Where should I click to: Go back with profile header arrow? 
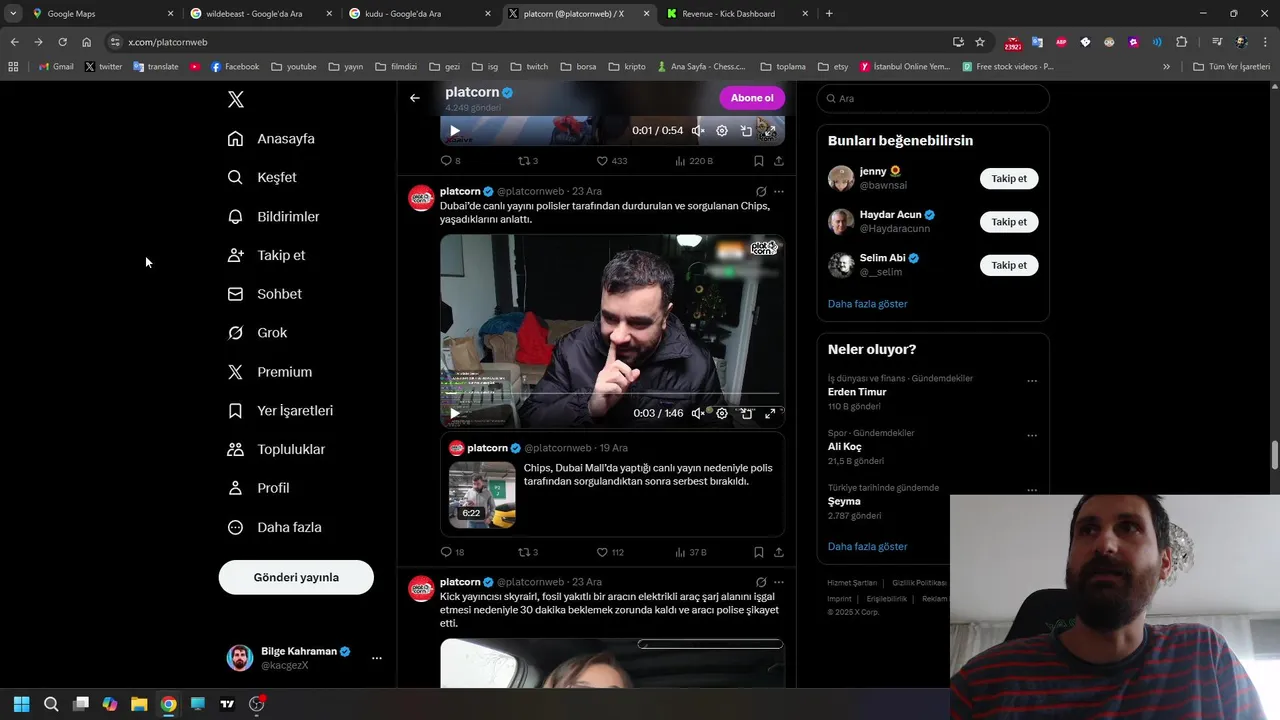tap(415, 98)
